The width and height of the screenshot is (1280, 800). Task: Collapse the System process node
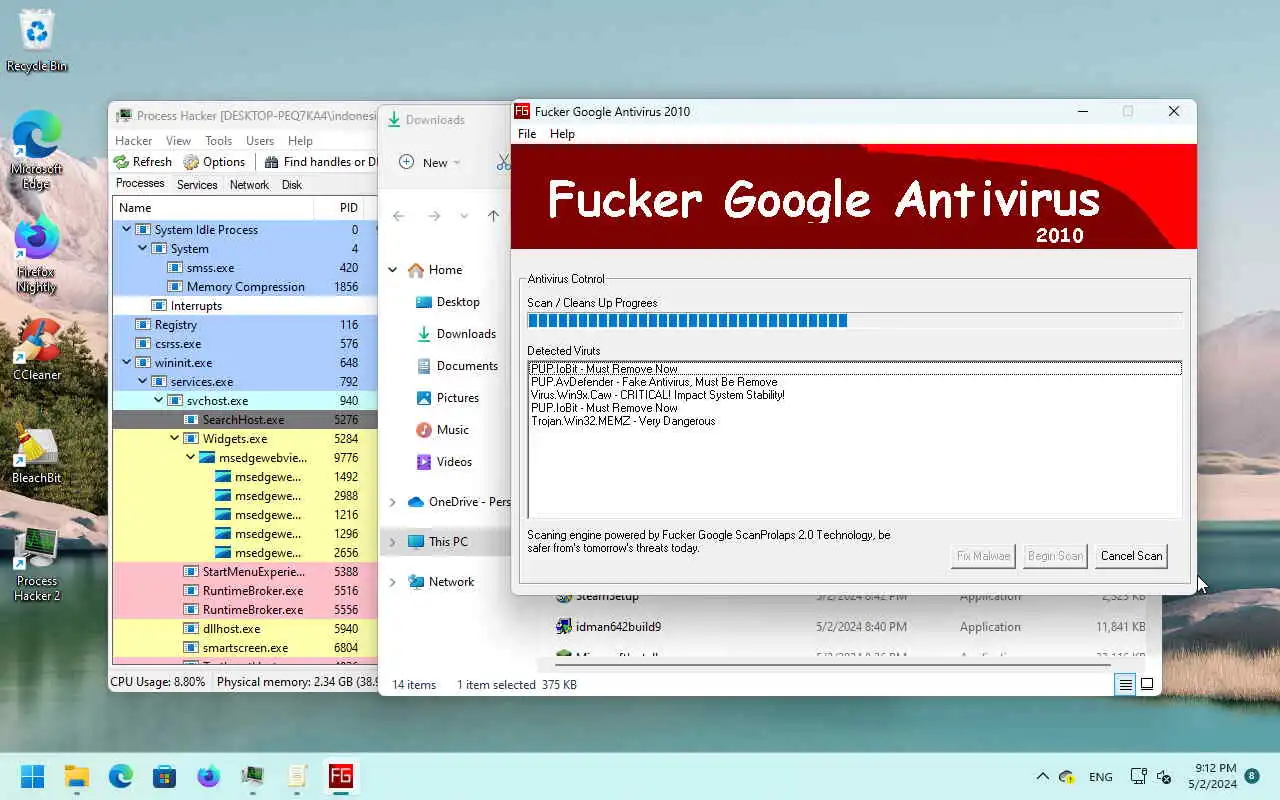[143, 248]
